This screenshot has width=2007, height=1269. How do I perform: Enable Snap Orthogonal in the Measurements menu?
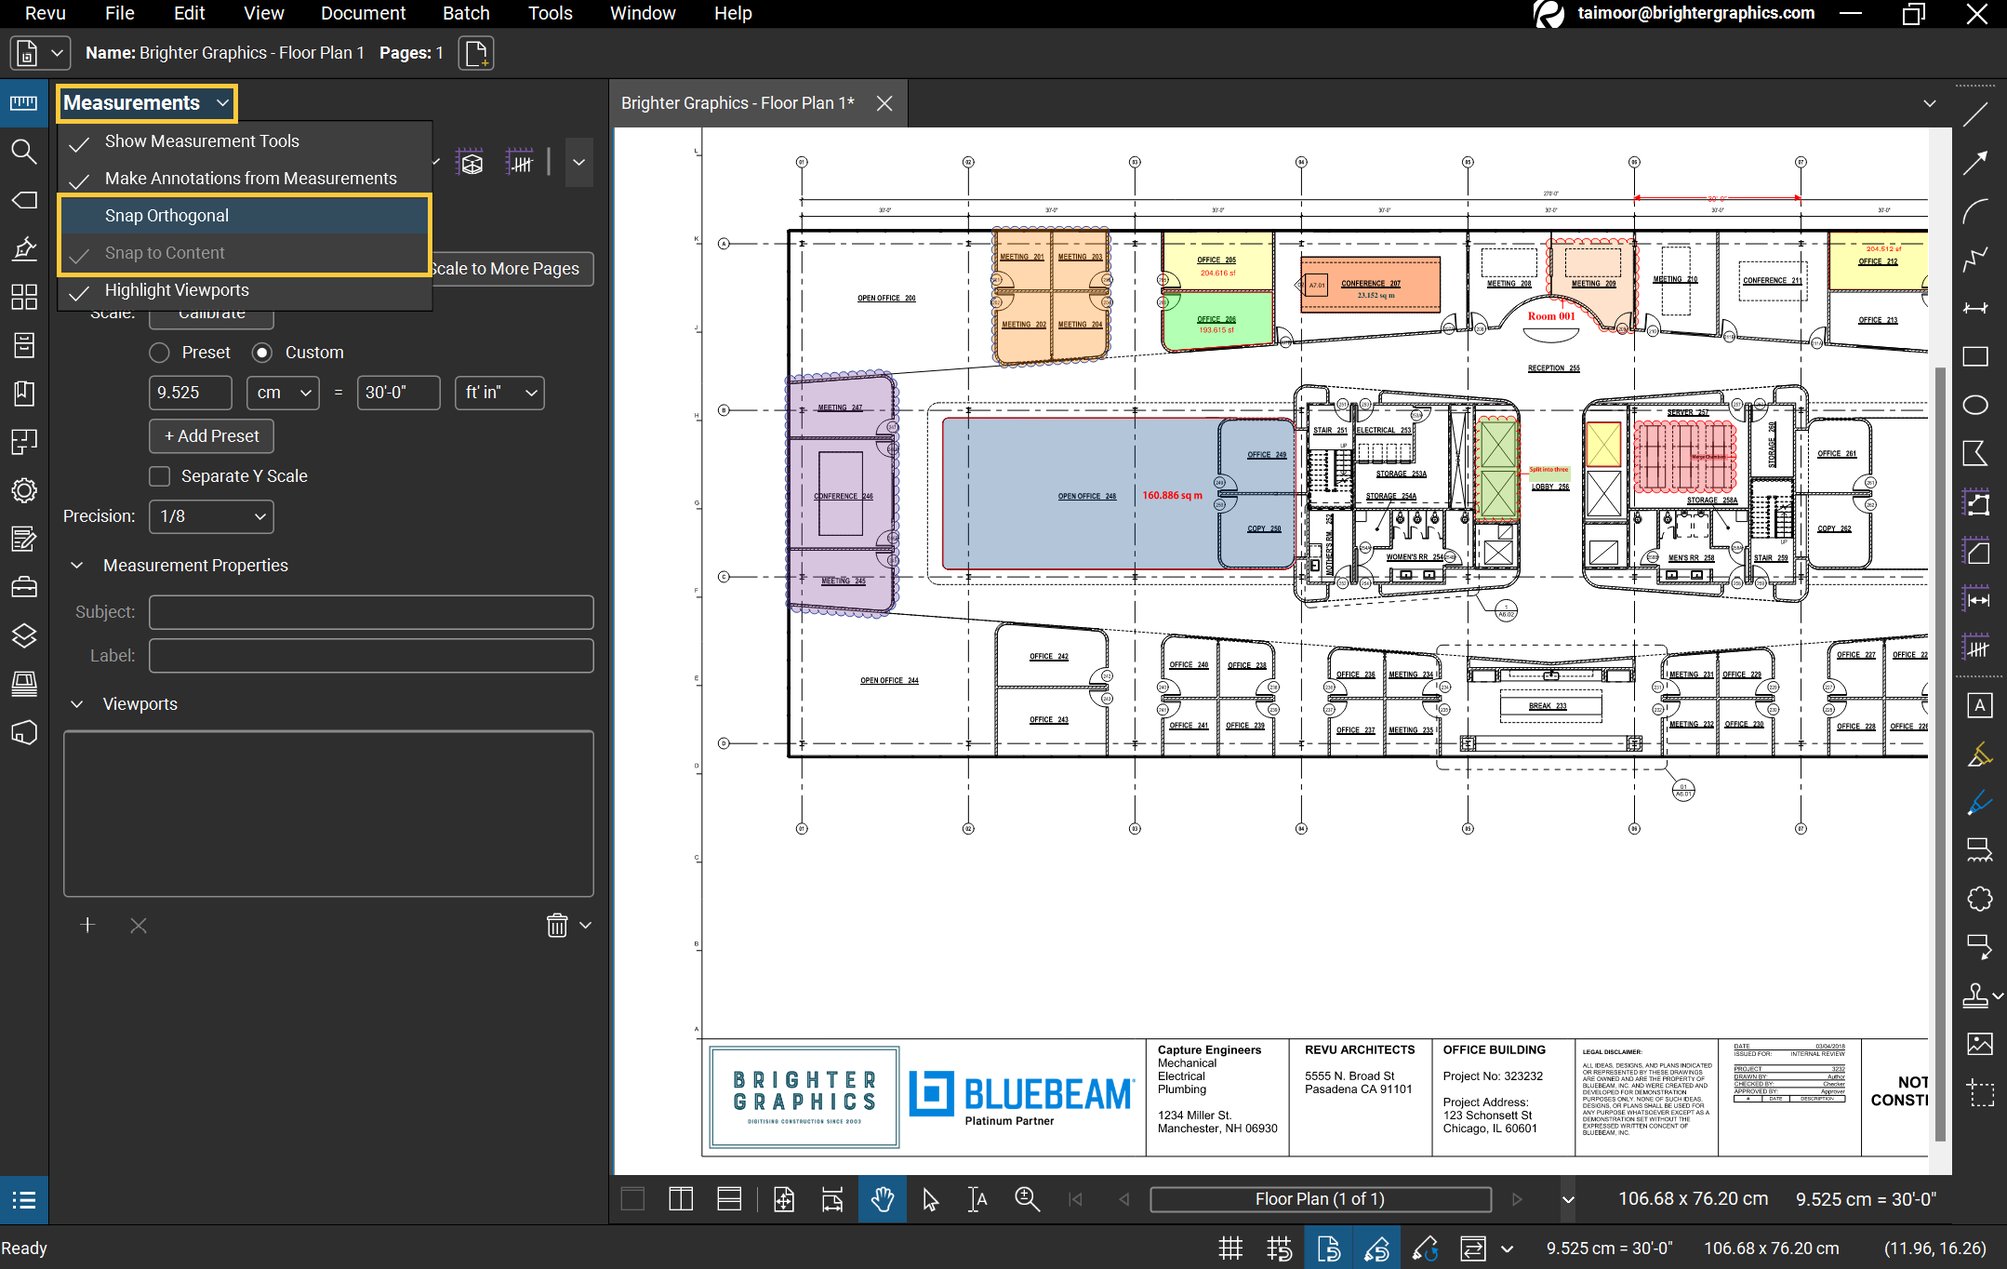pyautogui.click(x=166, y=215)
